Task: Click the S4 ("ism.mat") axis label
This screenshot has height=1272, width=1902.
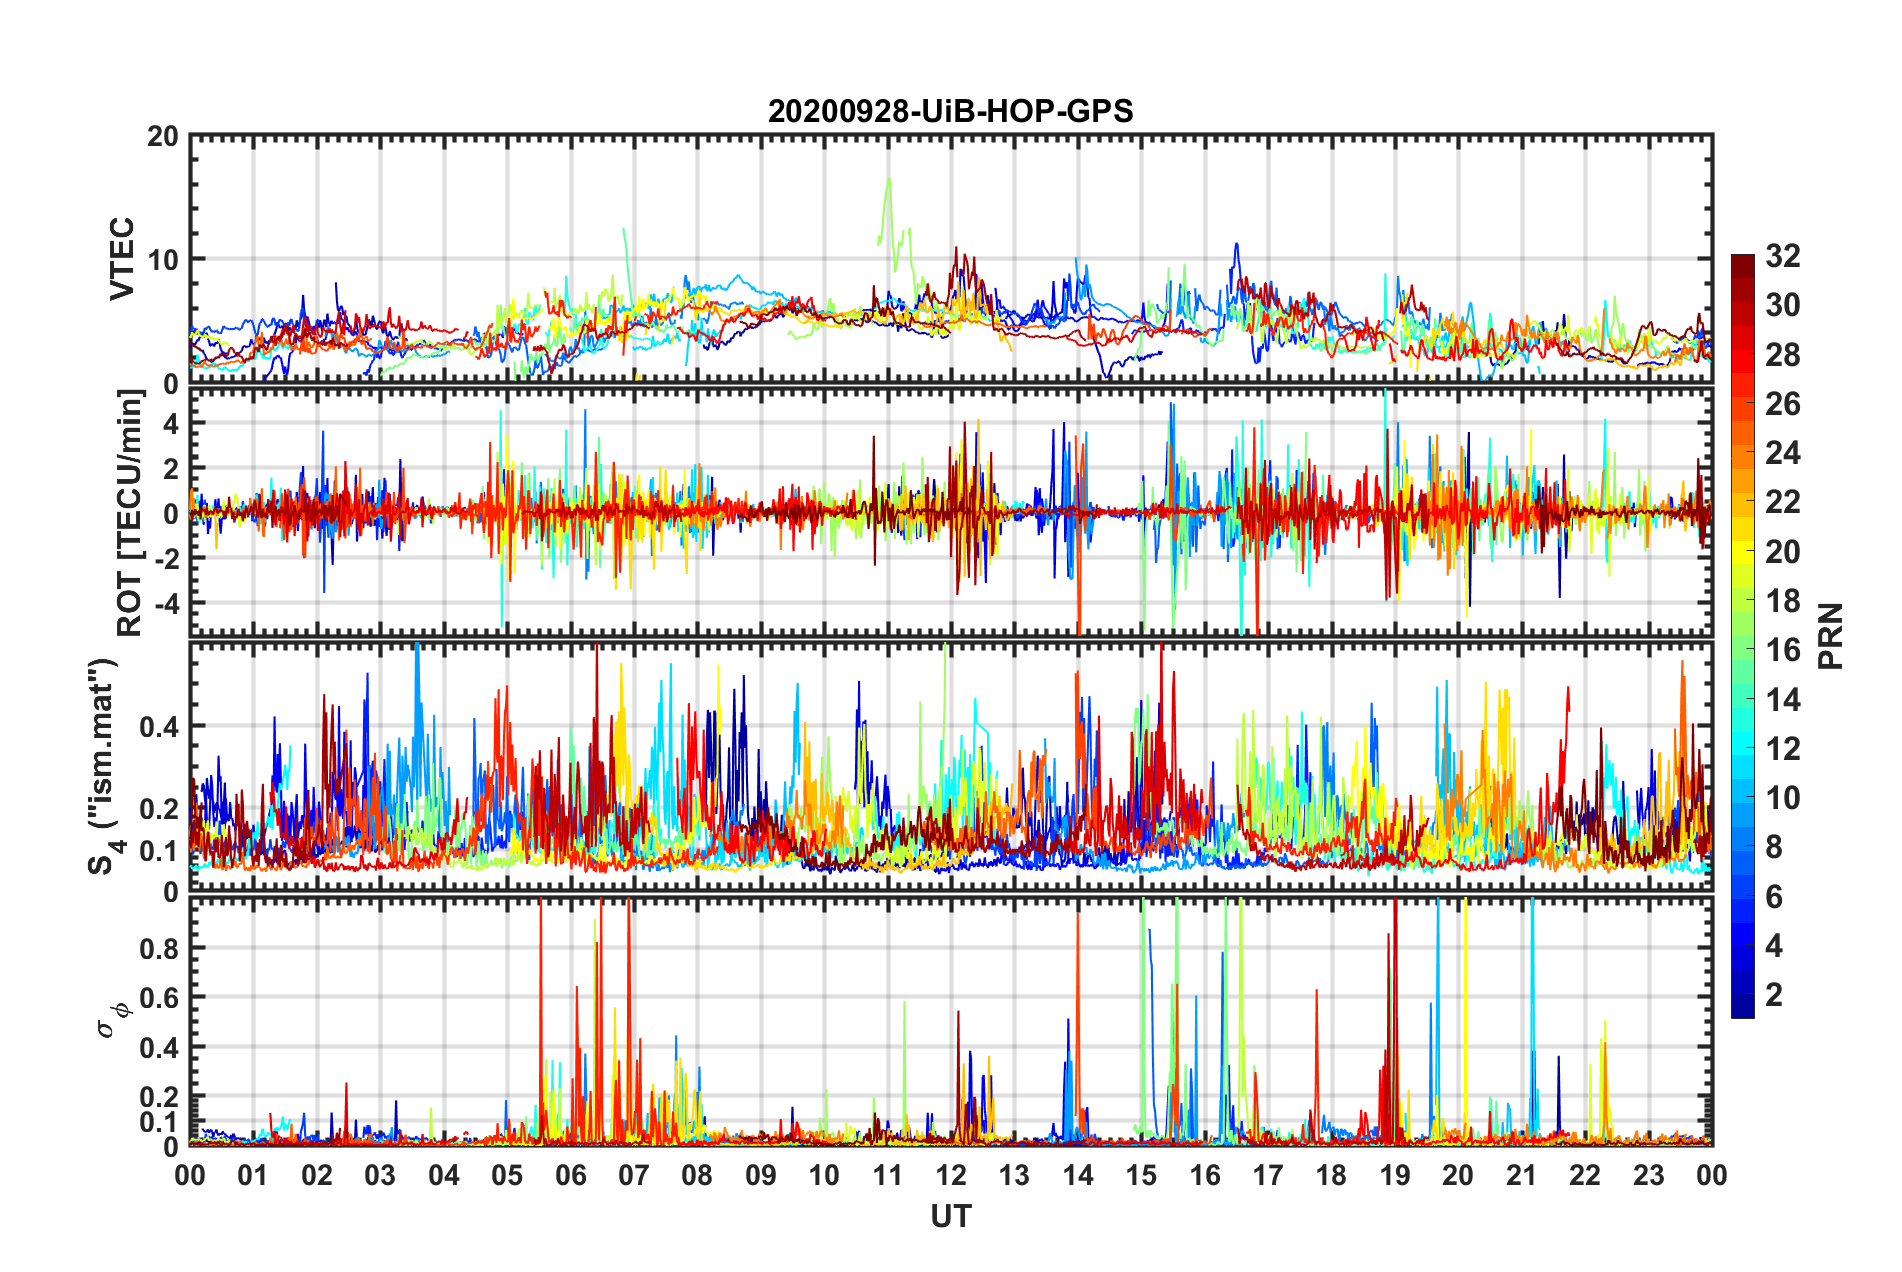Action: 105,766
